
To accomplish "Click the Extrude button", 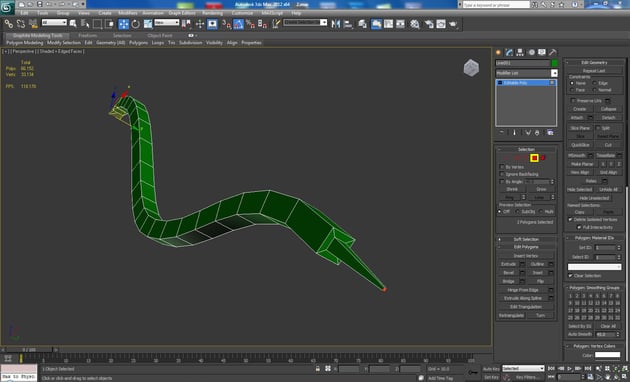I will coord(509,264).
